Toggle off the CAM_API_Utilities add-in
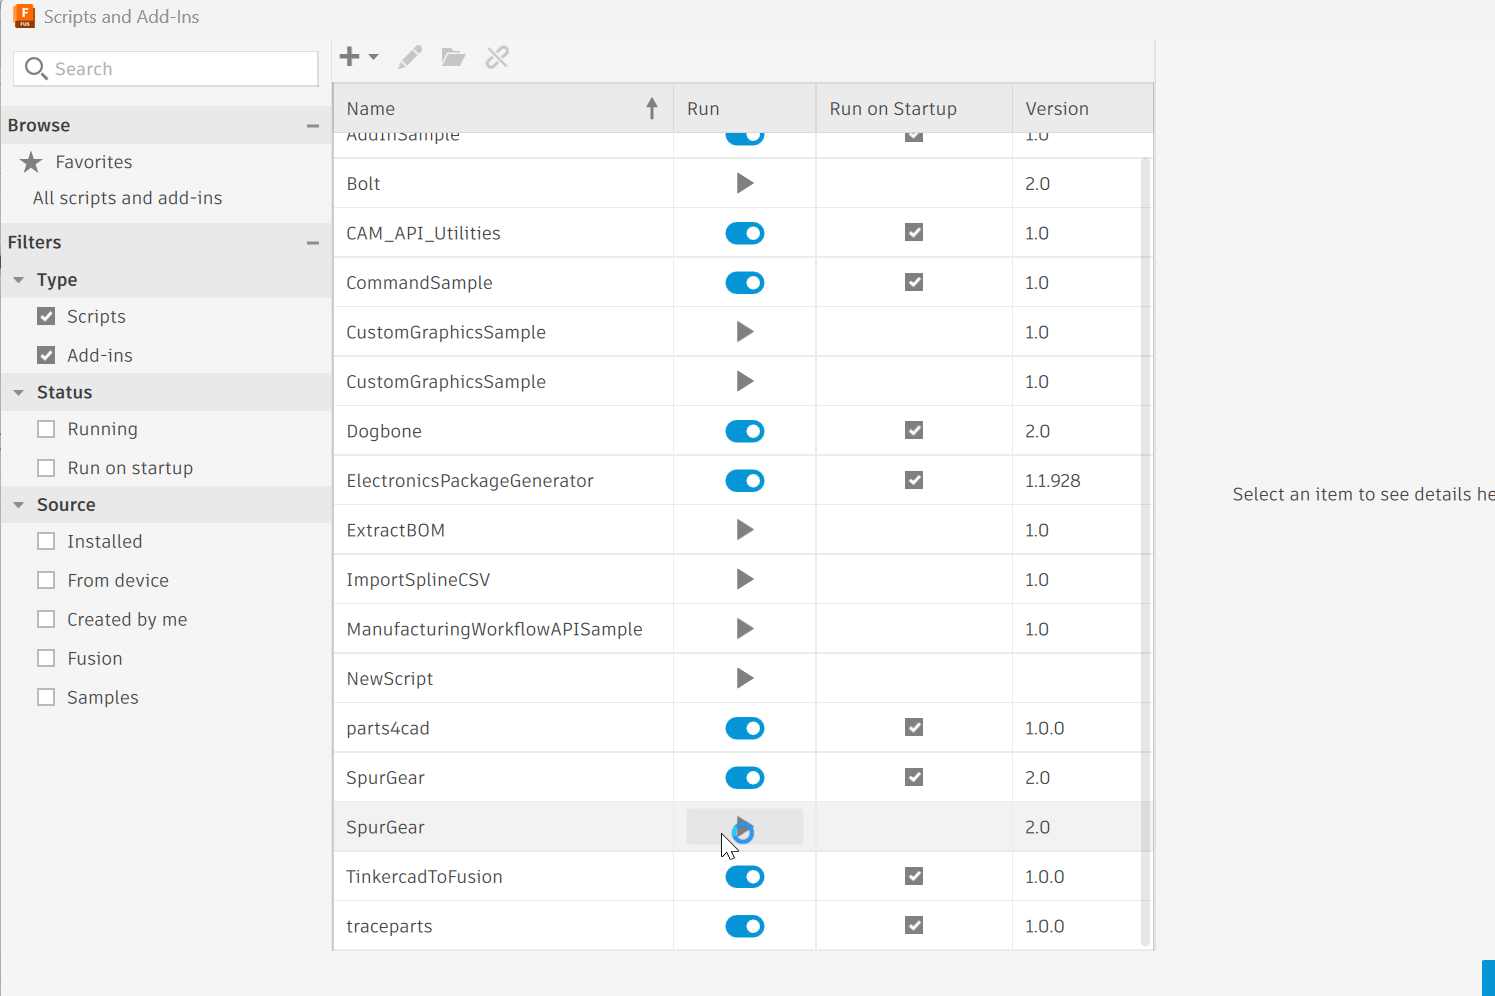Image resolution: width=1495 pixels, height=996 pixels. click(x=745, y=233)
